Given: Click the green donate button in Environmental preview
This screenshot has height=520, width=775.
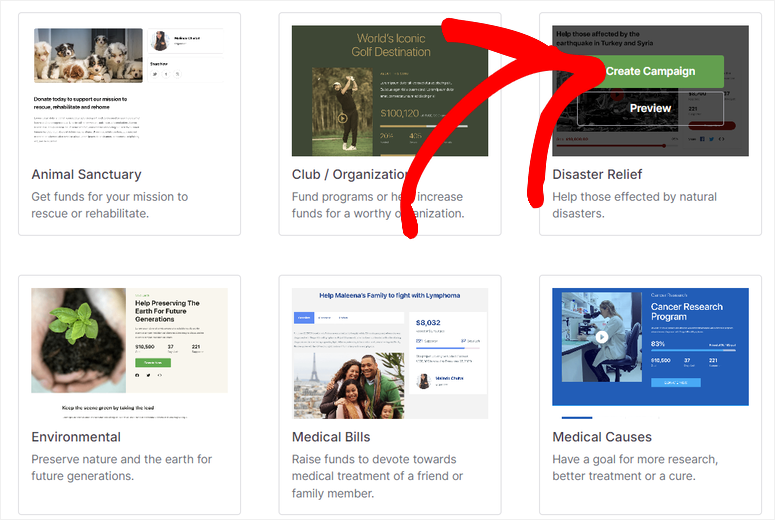Looking at the screenshot, I should [153, 363].
